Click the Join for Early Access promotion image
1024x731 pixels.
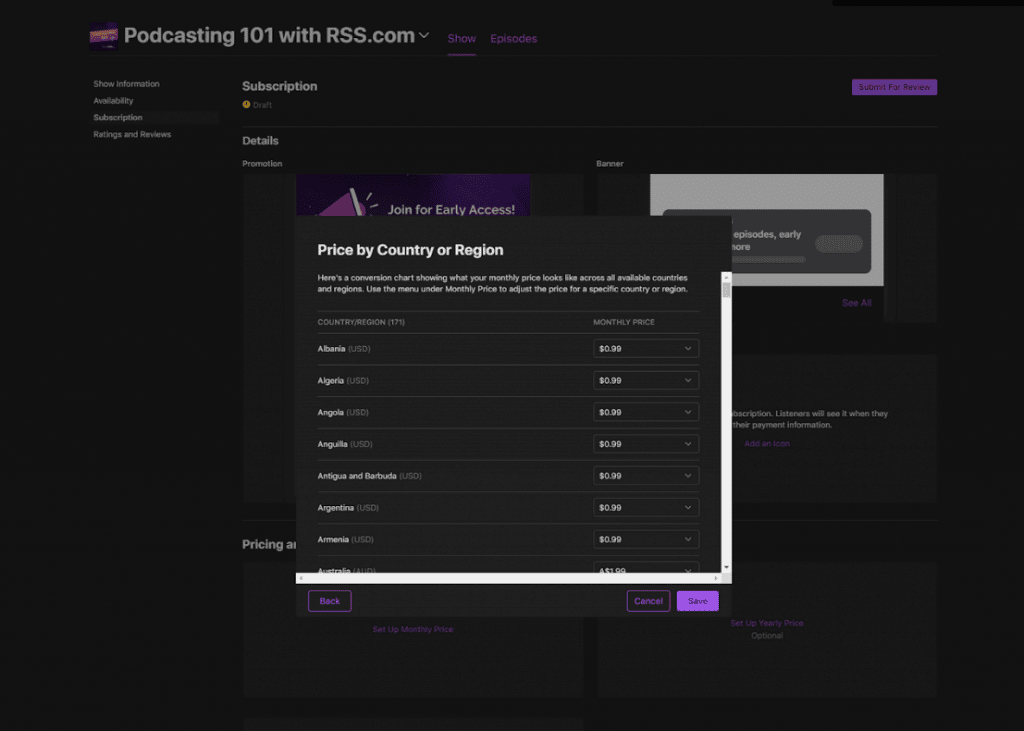coord(413,195)
